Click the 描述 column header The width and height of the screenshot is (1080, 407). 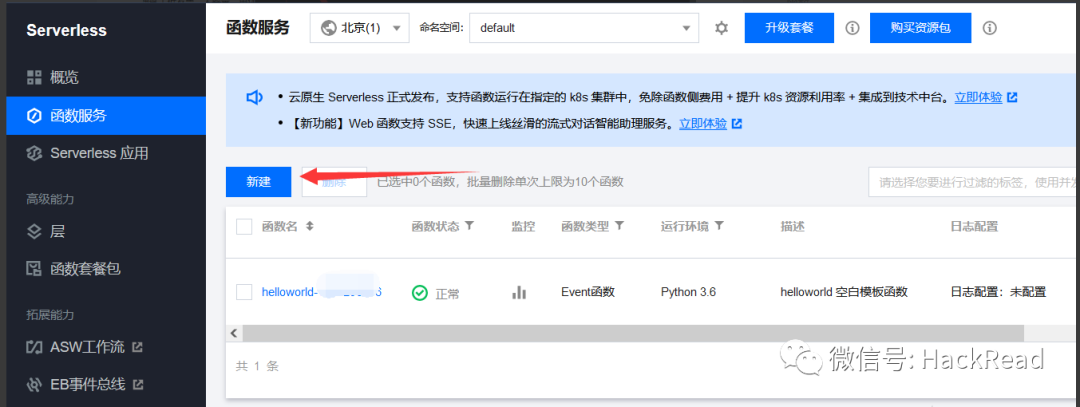(792, 226)
